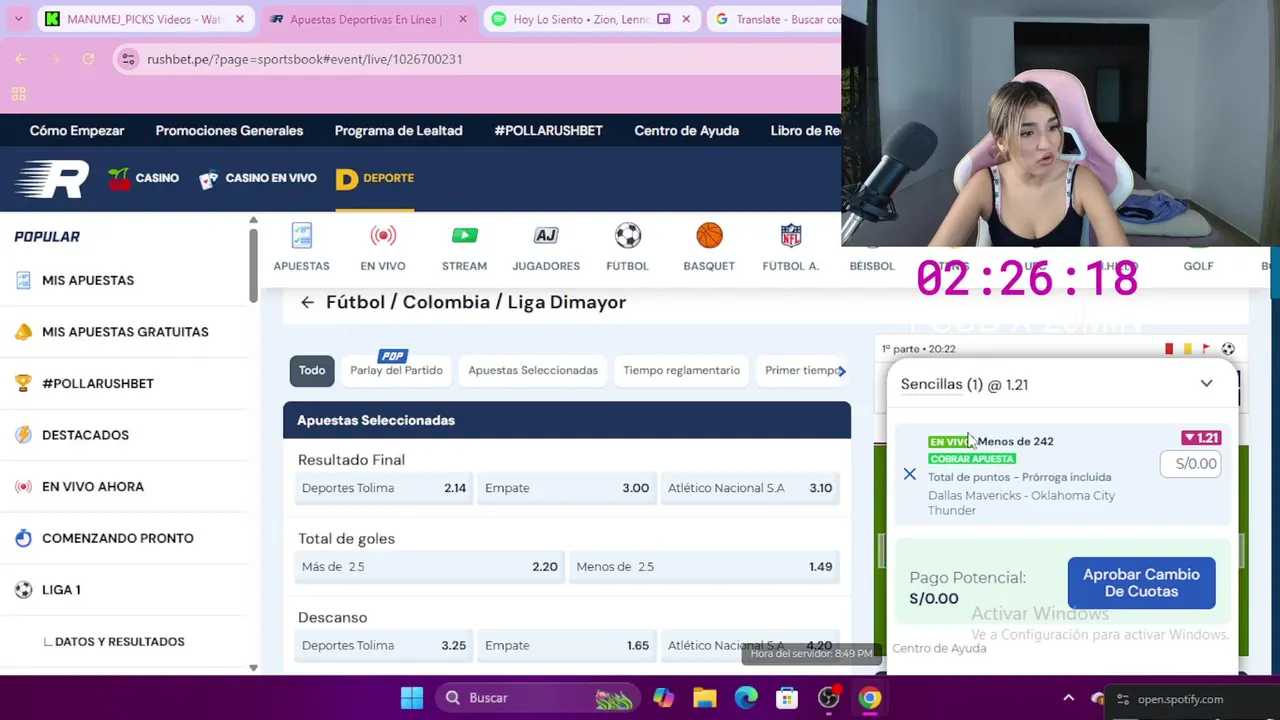This screenshot has height=720, width=1280.
Task: Close the Apuestas Deportivas browser tab
Action: pyautogui.click(x=463, y=19)
